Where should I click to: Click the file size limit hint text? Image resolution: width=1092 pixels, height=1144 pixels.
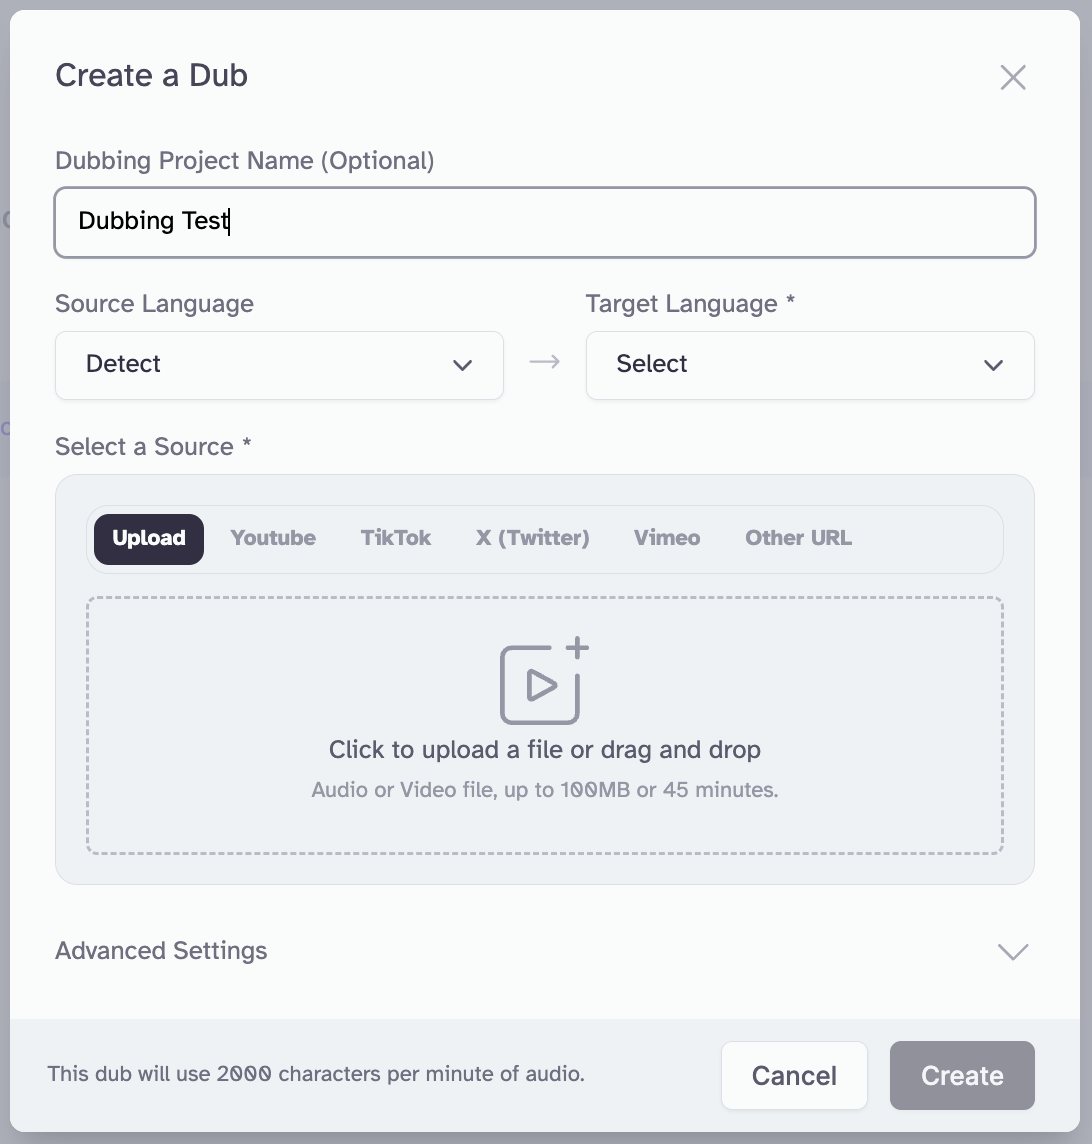click(544, 790)
